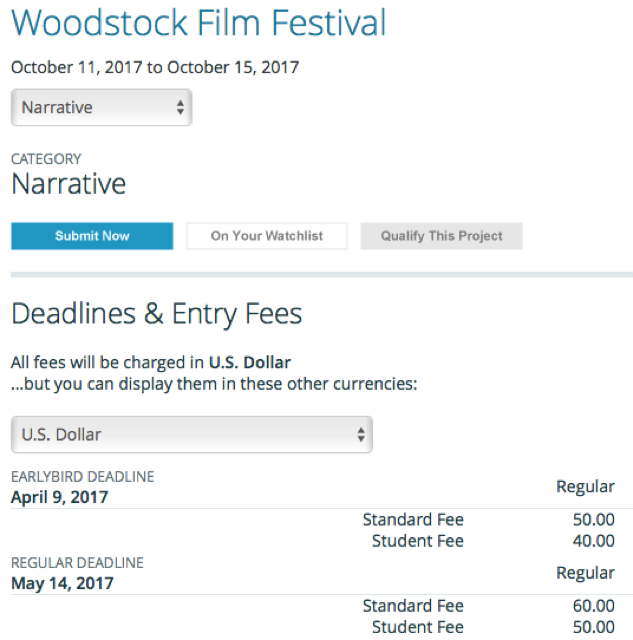The image size is (633, 640).
Task: Click the Qualify This Project button
Action: click(x=441, y=236)
